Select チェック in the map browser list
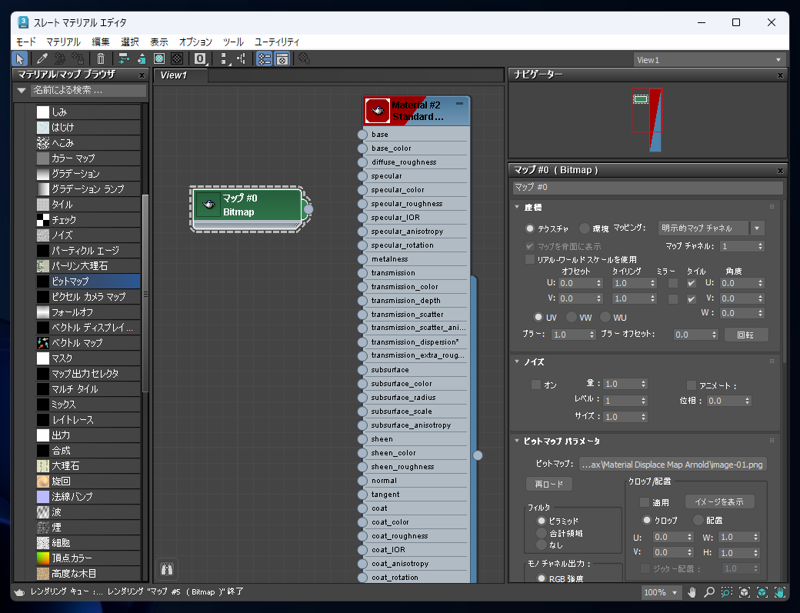The height and width of the screenshot is (613, 800). 88,220
